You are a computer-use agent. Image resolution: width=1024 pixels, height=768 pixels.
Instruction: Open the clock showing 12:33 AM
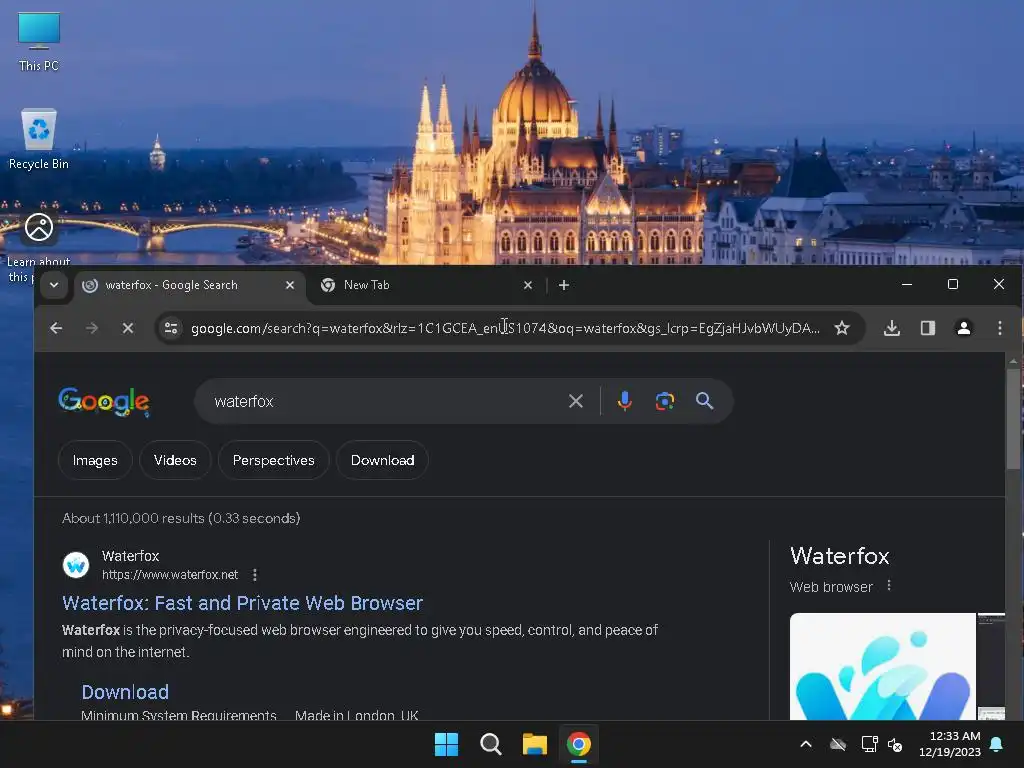click(950, 744)
